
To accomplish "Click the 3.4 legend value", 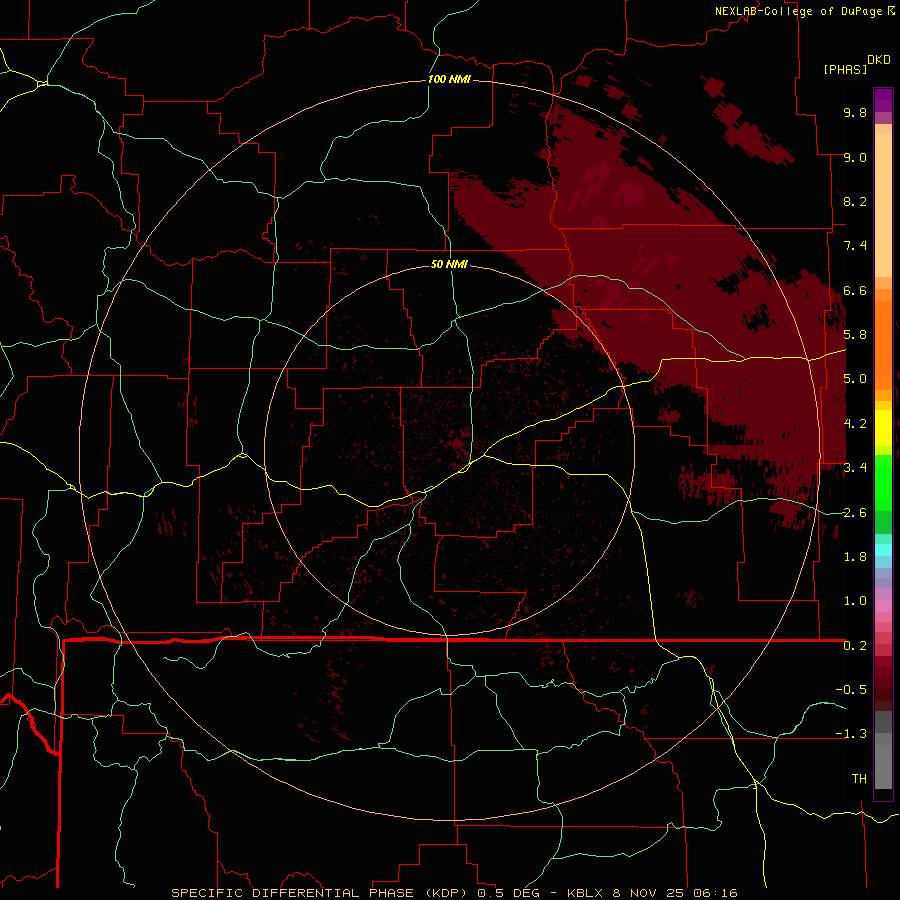I will point(855,468).
